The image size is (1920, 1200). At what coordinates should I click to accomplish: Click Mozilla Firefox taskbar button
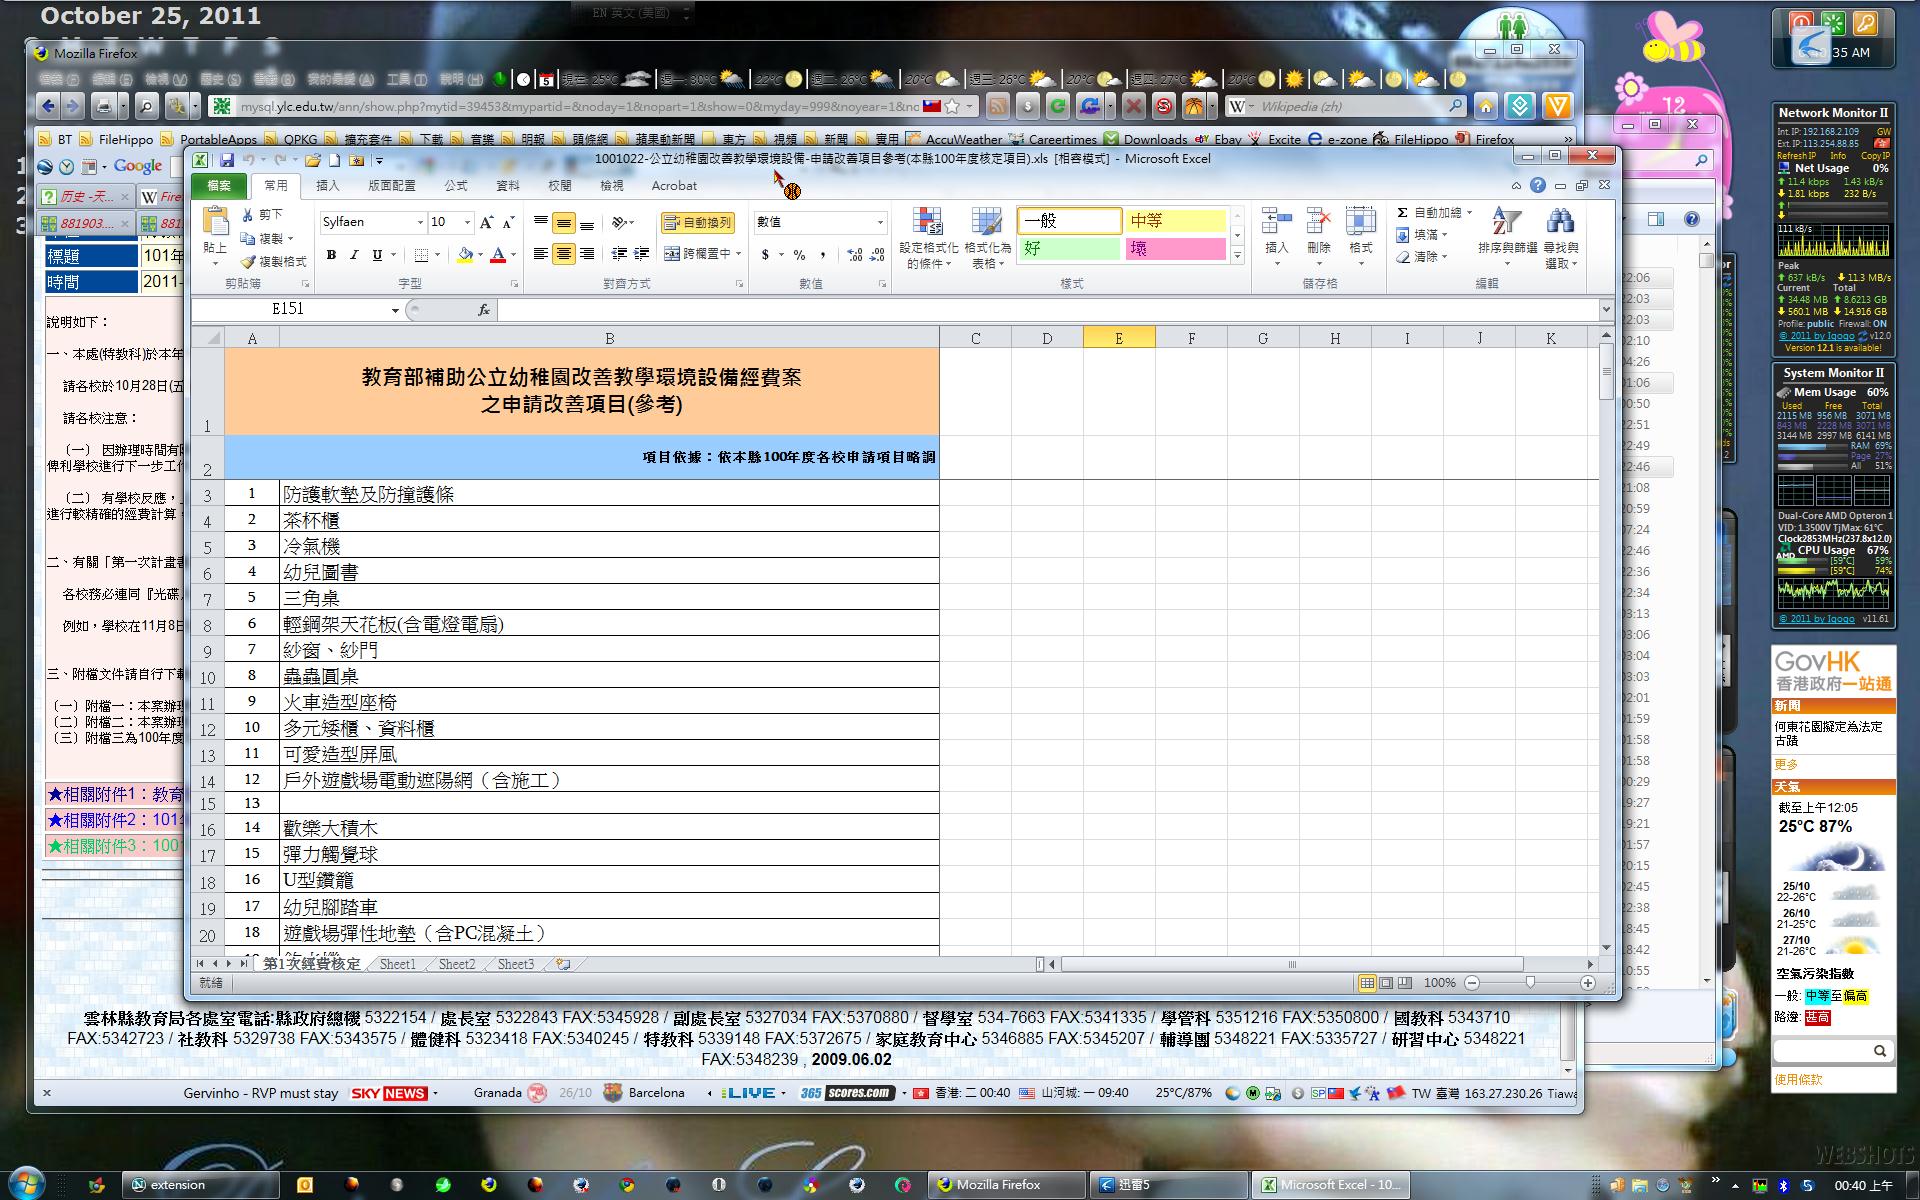tap(1006, 1184)
